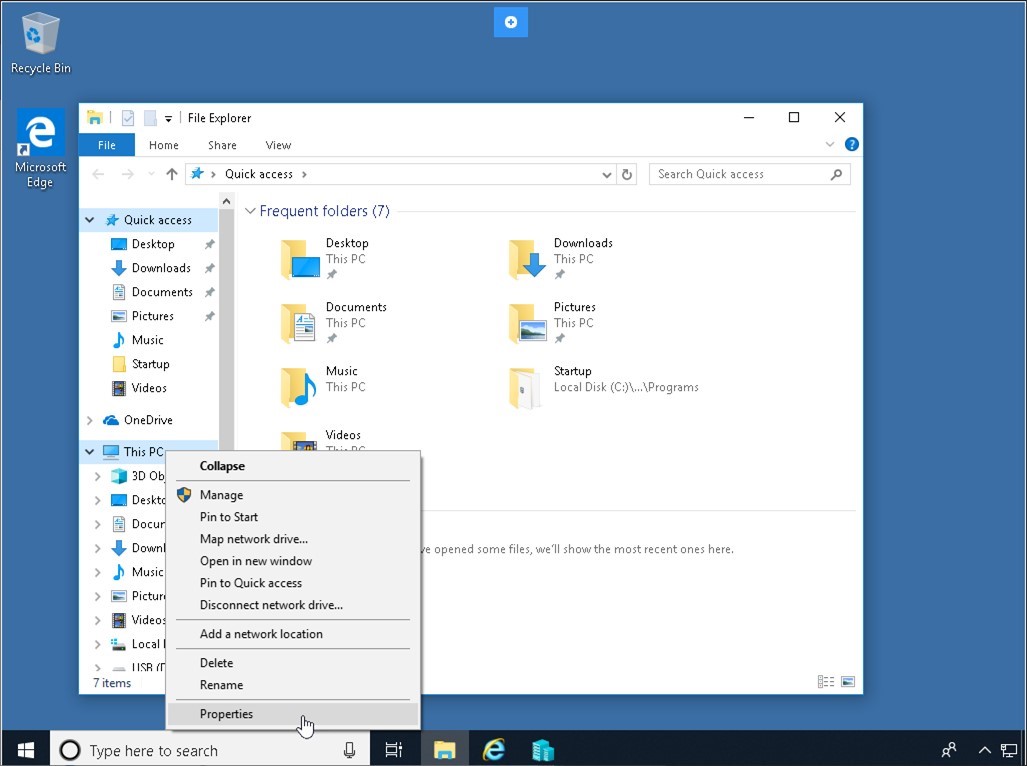Viewport: 1027px width, 766px height.
Task: Expand the OneDrive tree node
Action: (x=90, y=420)
